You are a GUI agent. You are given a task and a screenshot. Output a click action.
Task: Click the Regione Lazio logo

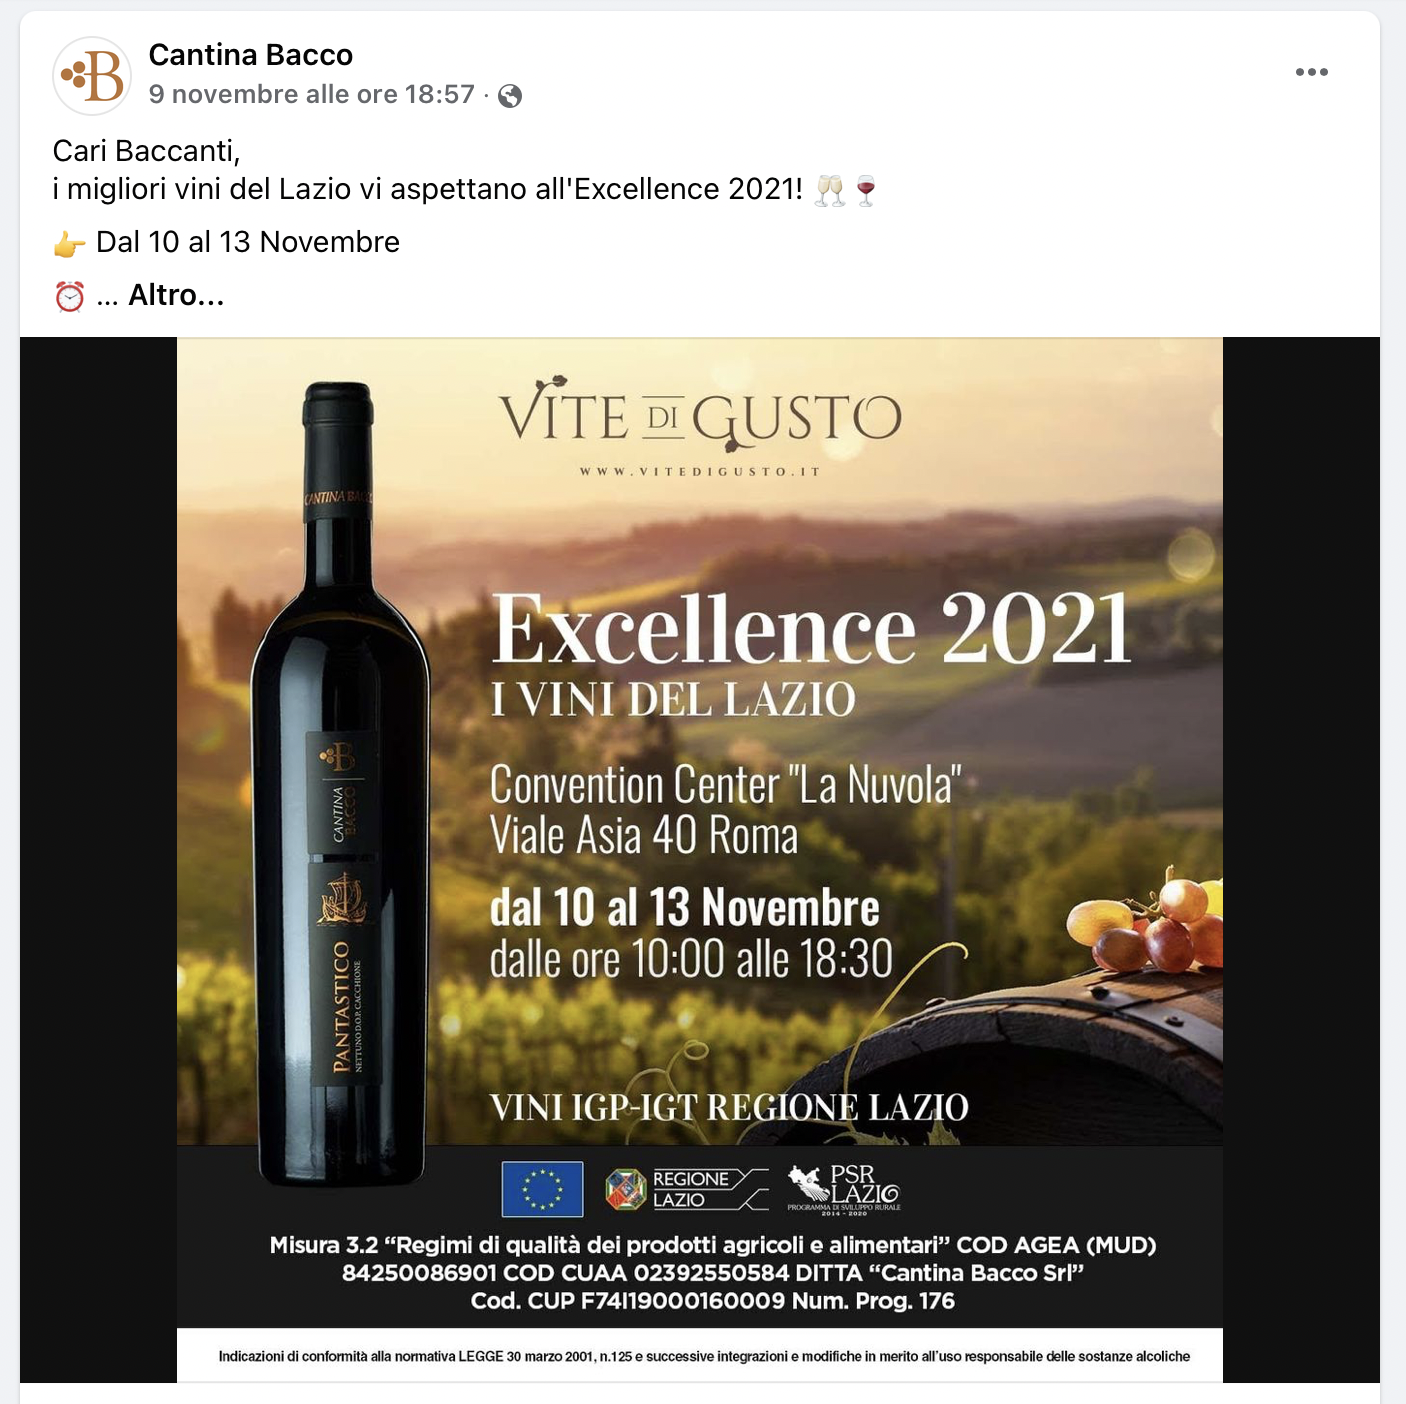click(x=687, y=1189)
